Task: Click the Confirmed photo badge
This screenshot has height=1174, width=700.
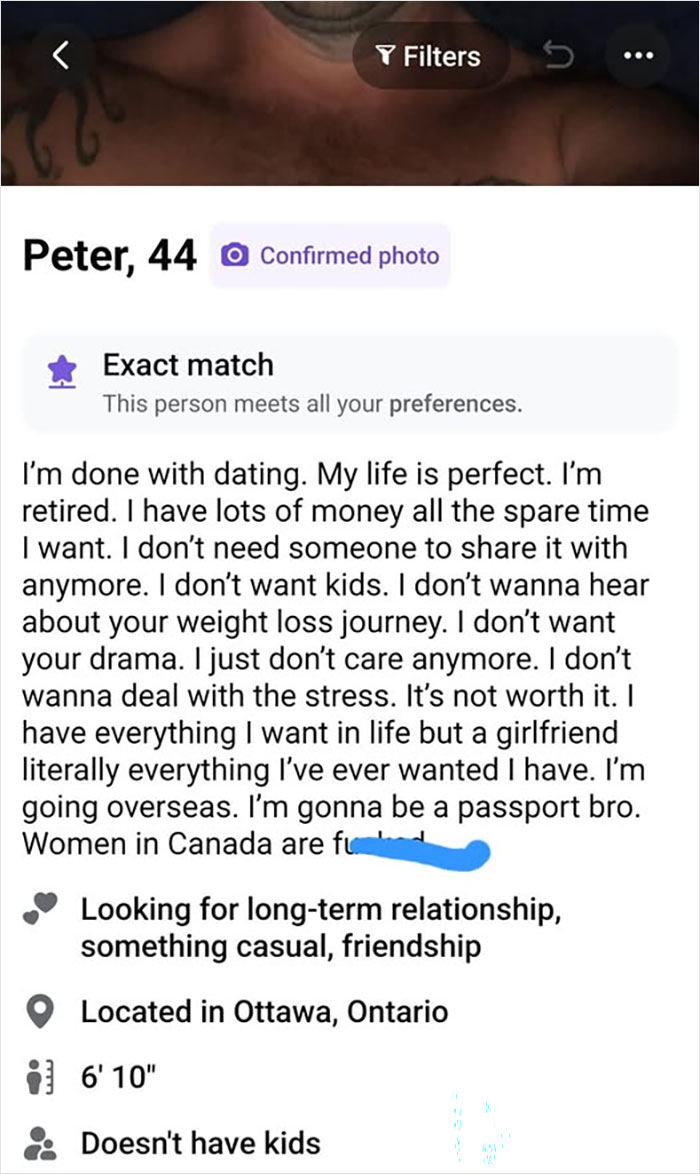Action: (330, 258)
